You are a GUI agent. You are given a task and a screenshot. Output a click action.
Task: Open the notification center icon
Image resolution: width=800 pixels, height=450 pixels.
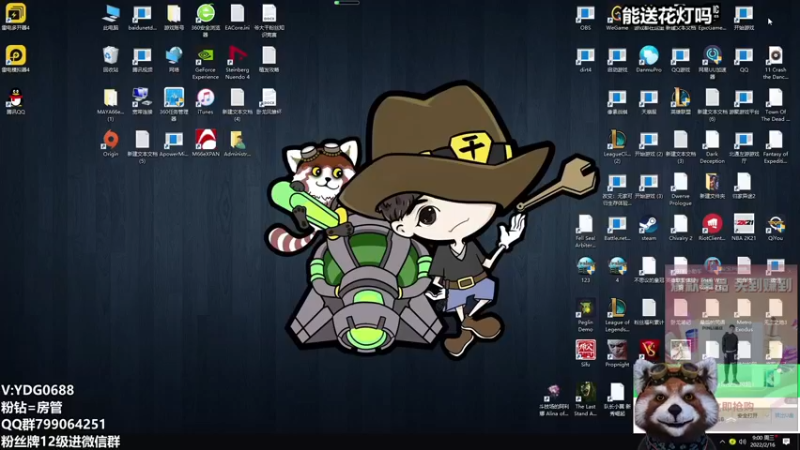[787, 442]
